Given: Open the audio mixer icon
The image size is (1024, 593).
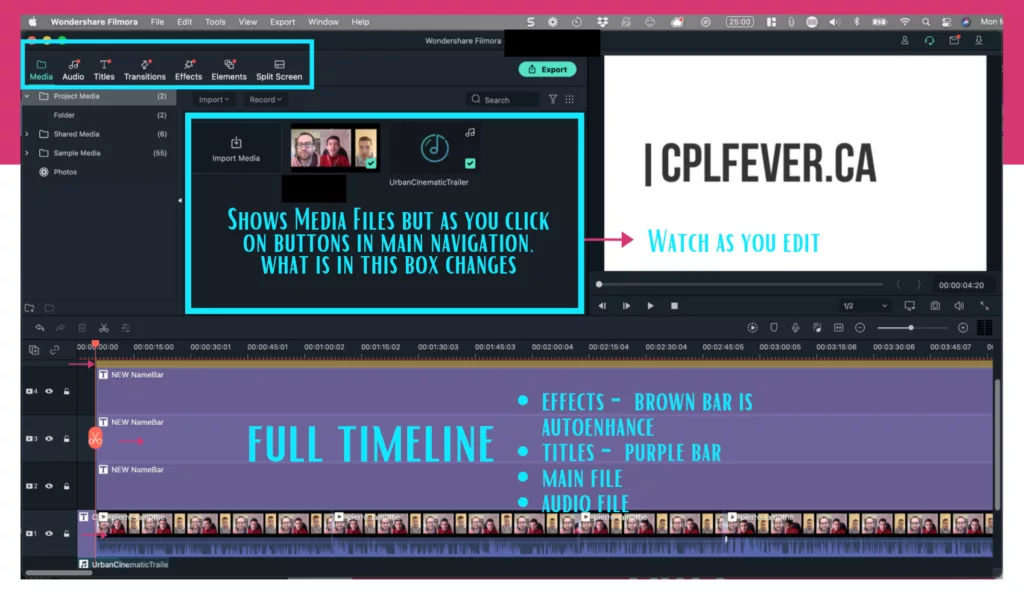Looking at the screenshot, I should point(817,328).
